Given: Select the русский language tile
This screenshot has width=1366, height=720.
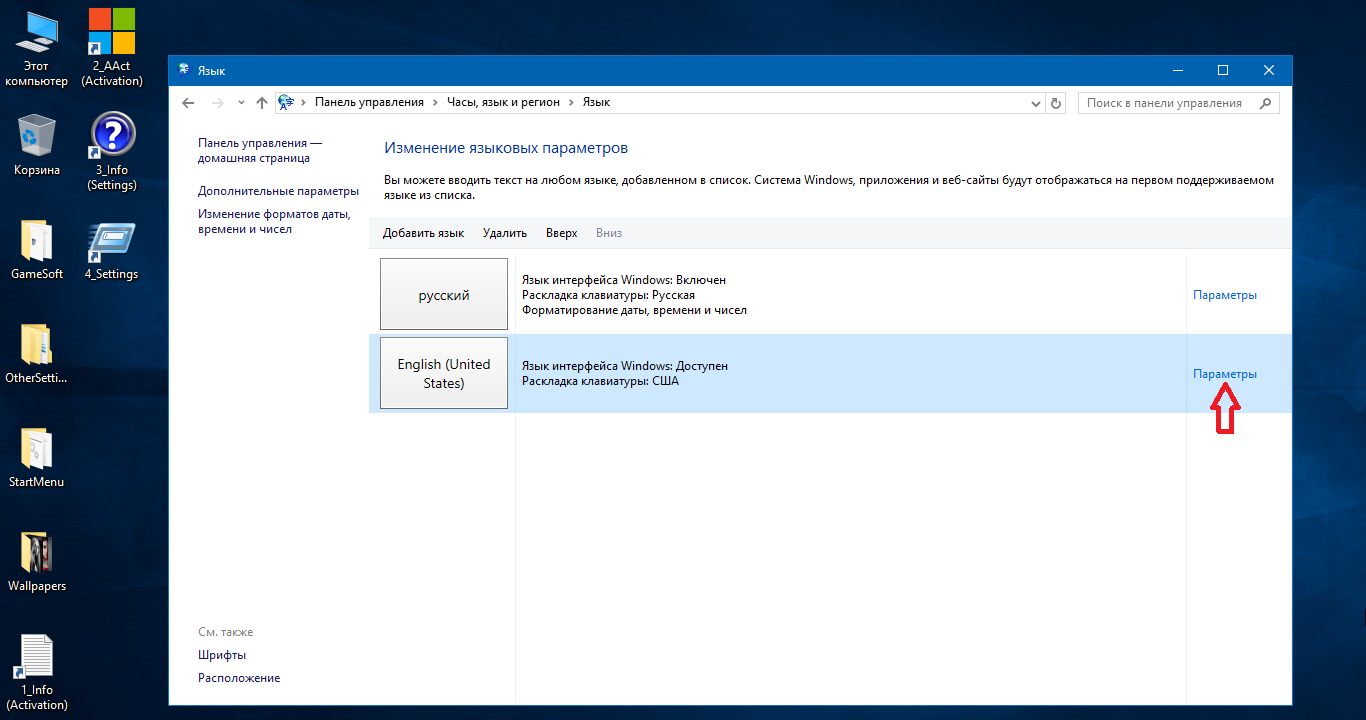Looking at the screenshot, I should 444,295.
